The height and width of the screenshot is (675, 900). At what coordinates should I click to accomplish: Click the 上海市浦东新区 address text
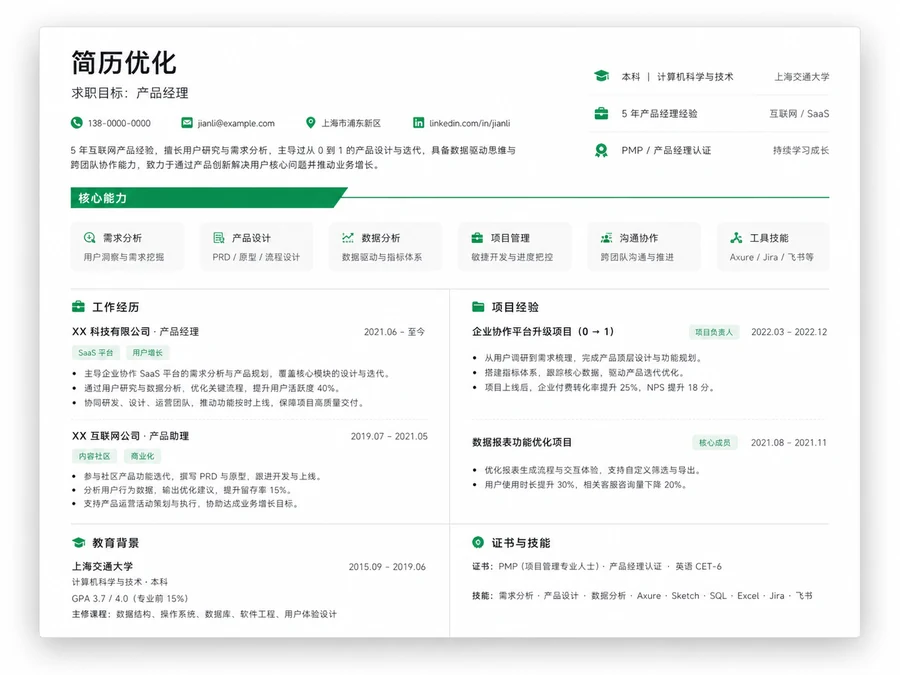[x=351, y=123]
